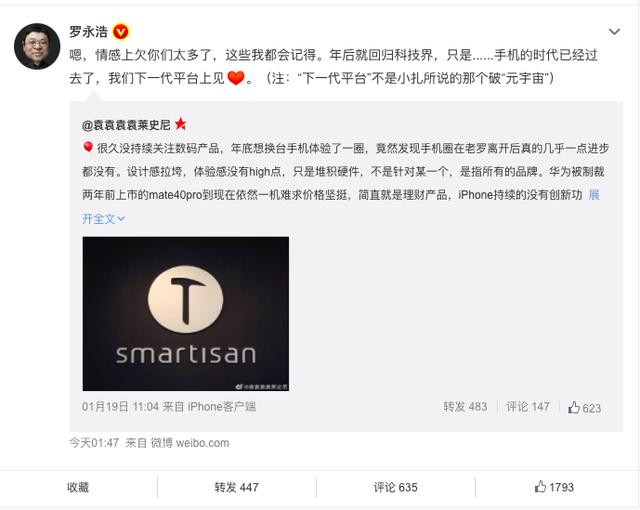Bookmark the post with 收藏
The width and height of the screenshot is (640, 510).
(78, 487)
